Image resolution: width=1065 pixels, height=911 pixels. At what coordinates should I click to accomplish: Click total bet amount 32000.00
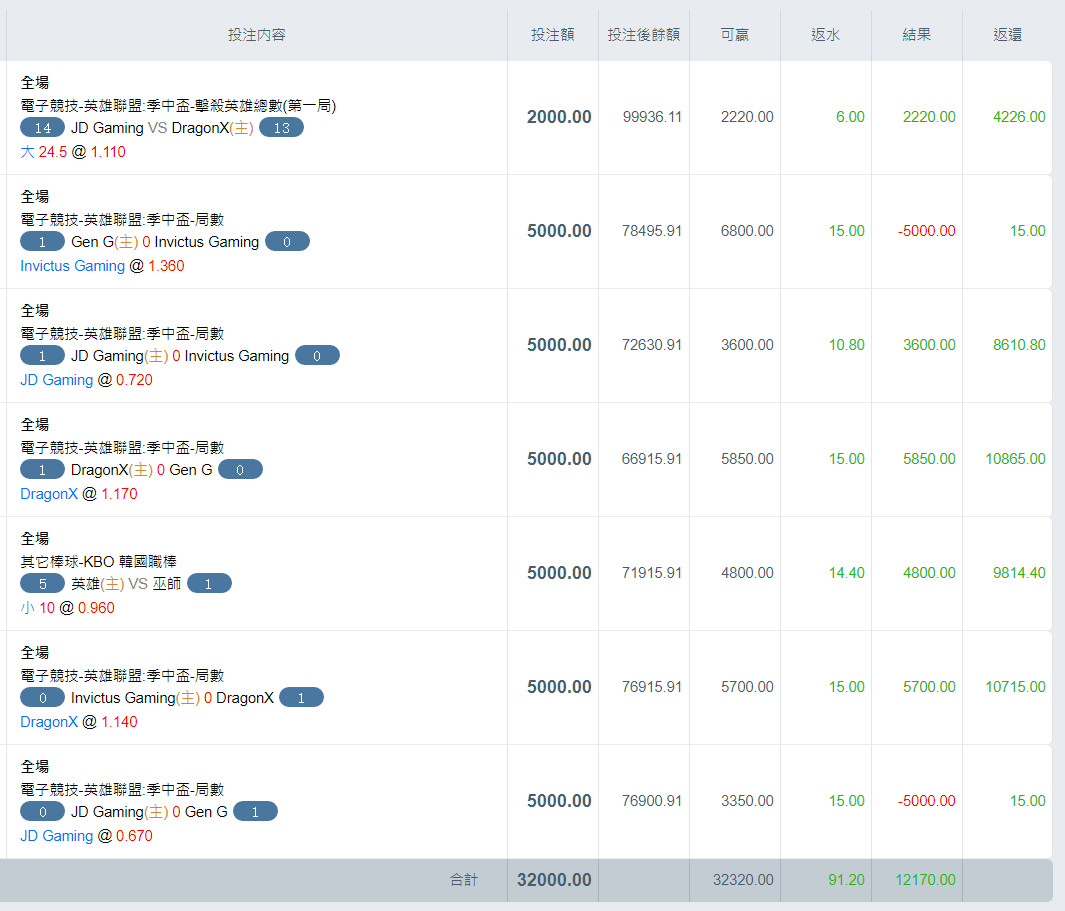[554, 880]
